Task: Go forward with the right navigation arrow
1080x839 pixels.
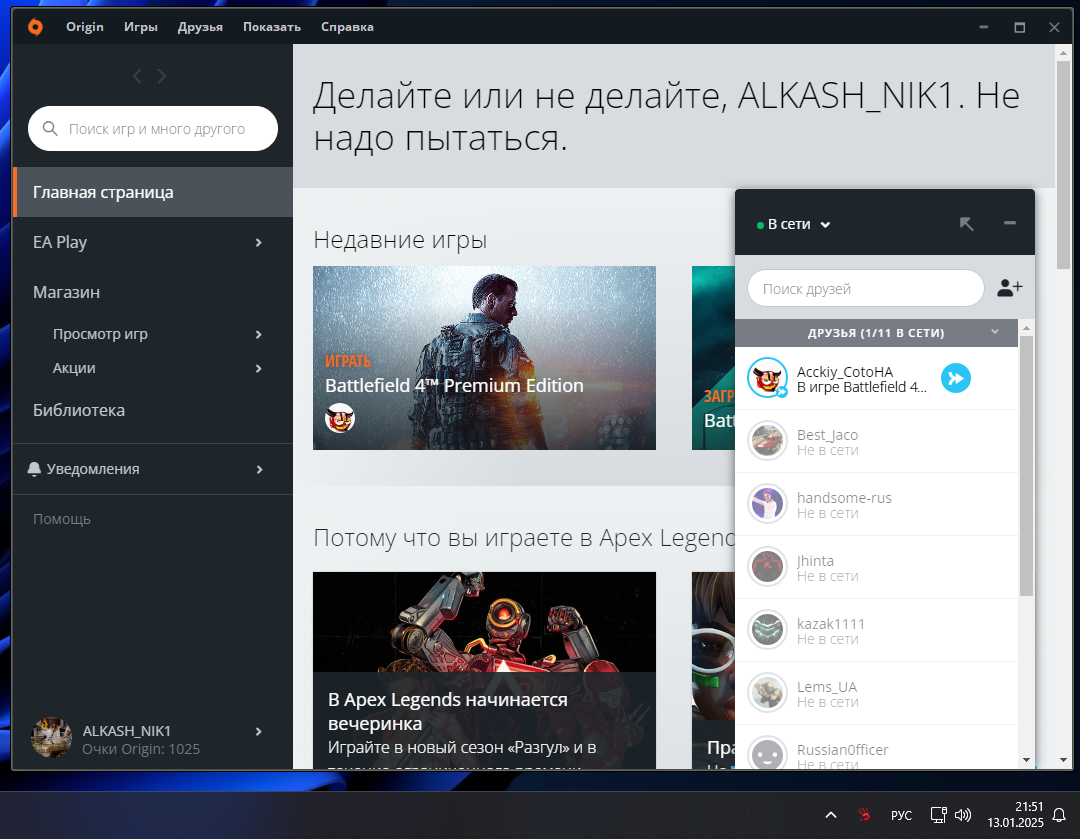Action: coord(162,76)
